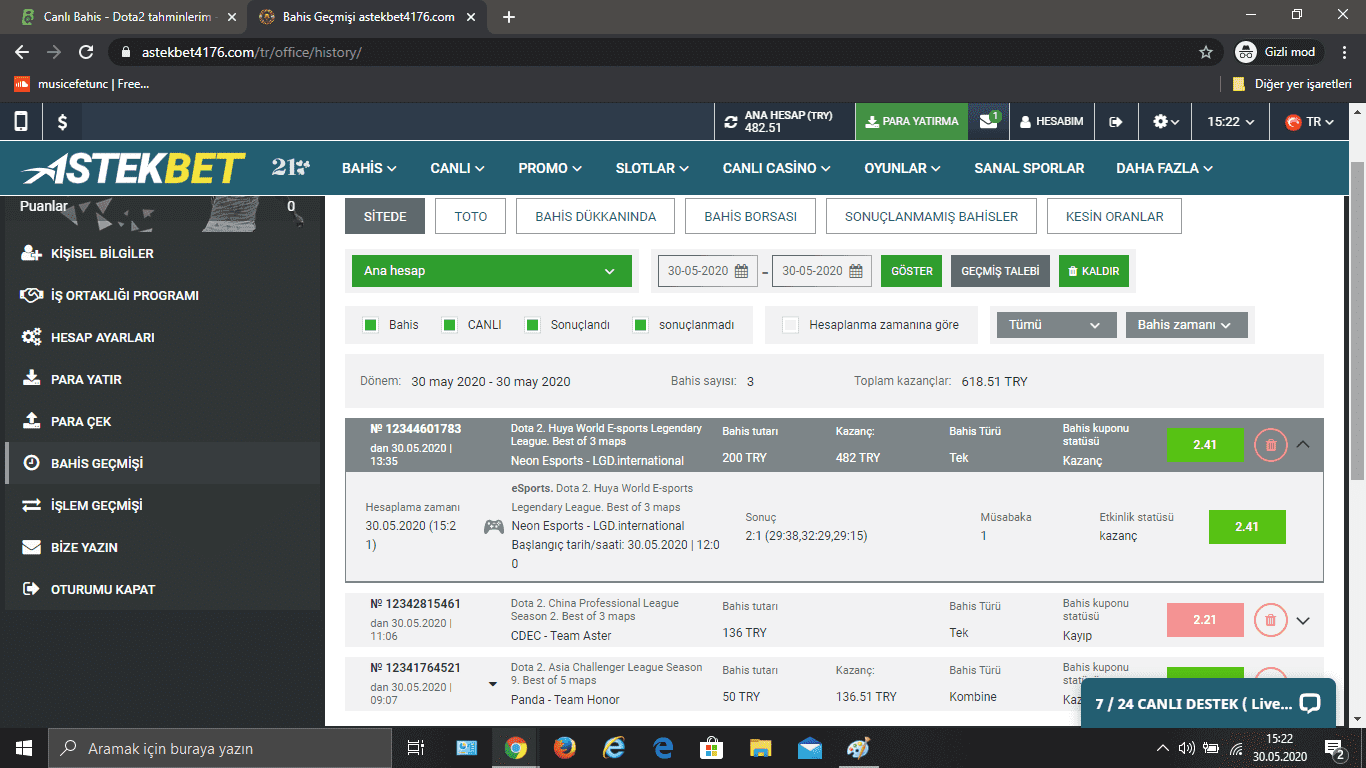Open the 15:22 time zone dropdown
This screenshot has width=1366, height=768.
point(1230,122)
